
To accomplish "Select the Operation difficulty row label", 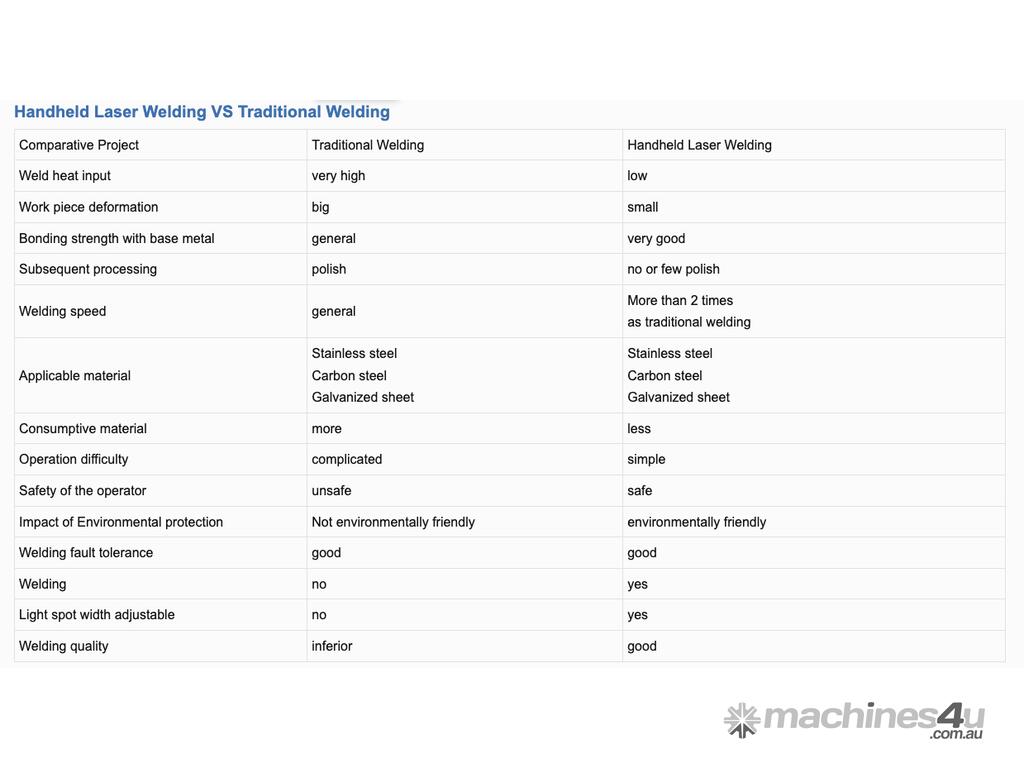I will (x=74, y=459).
